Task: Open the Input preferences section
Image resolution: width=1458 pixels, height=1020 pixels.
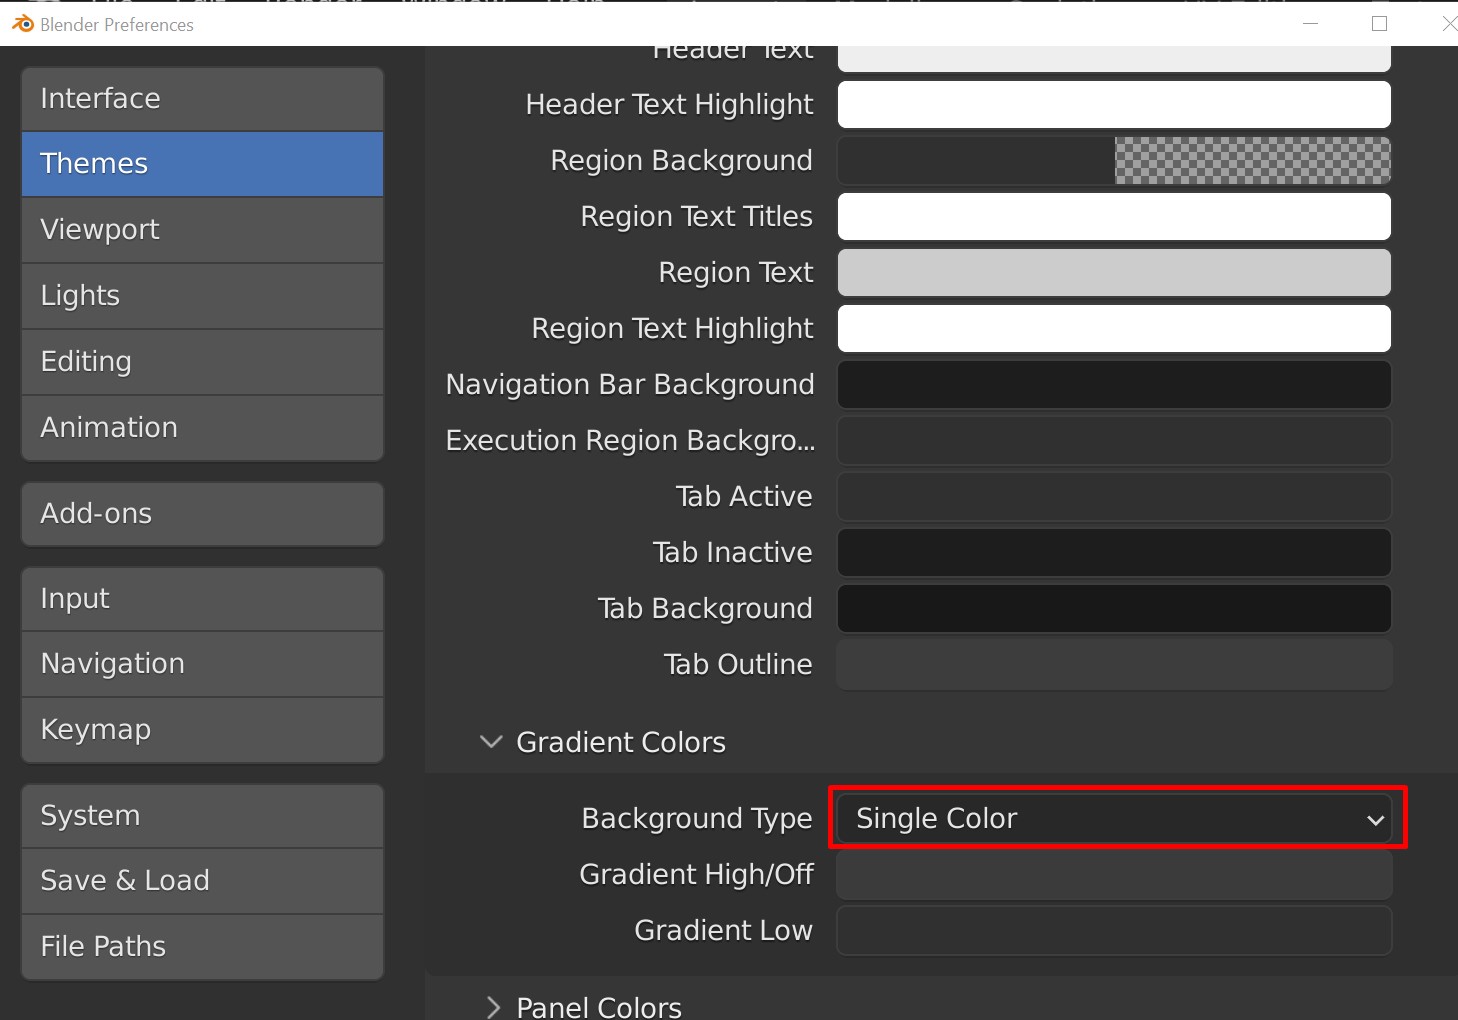Action: 202,599
